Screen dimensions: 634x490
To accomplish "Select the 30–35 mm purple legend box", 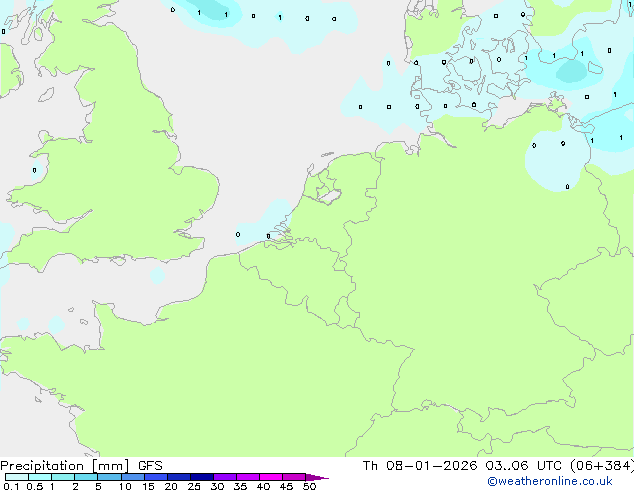I will click(225, 477).
